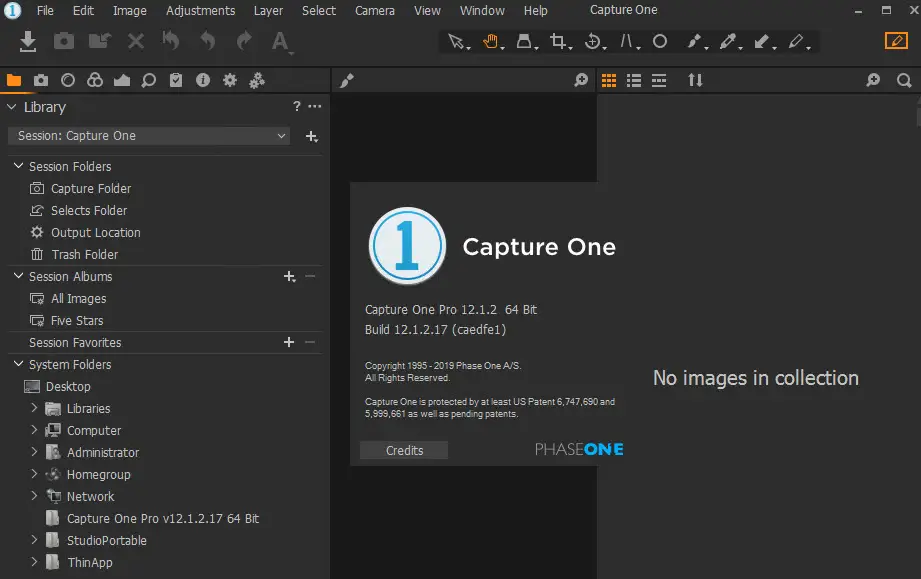Open the Adjustments clipboard tool tab
Screen dimensions: 921x579
click(x=176, y=80)
